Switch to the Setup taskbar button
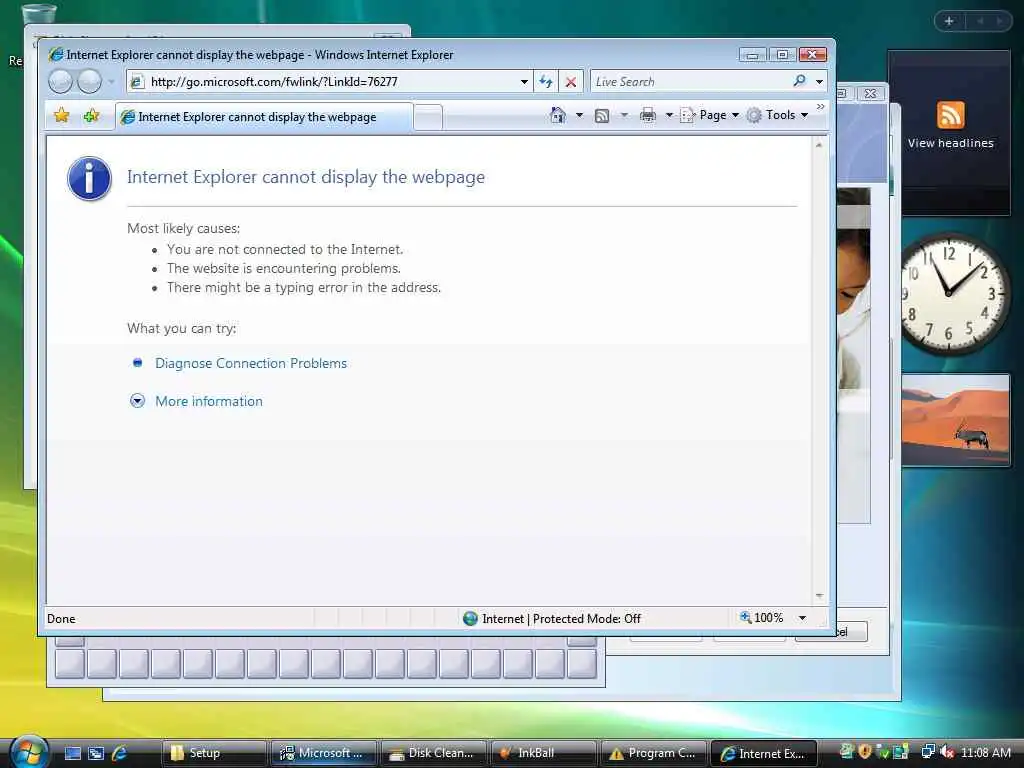 [x=214, y=753]
